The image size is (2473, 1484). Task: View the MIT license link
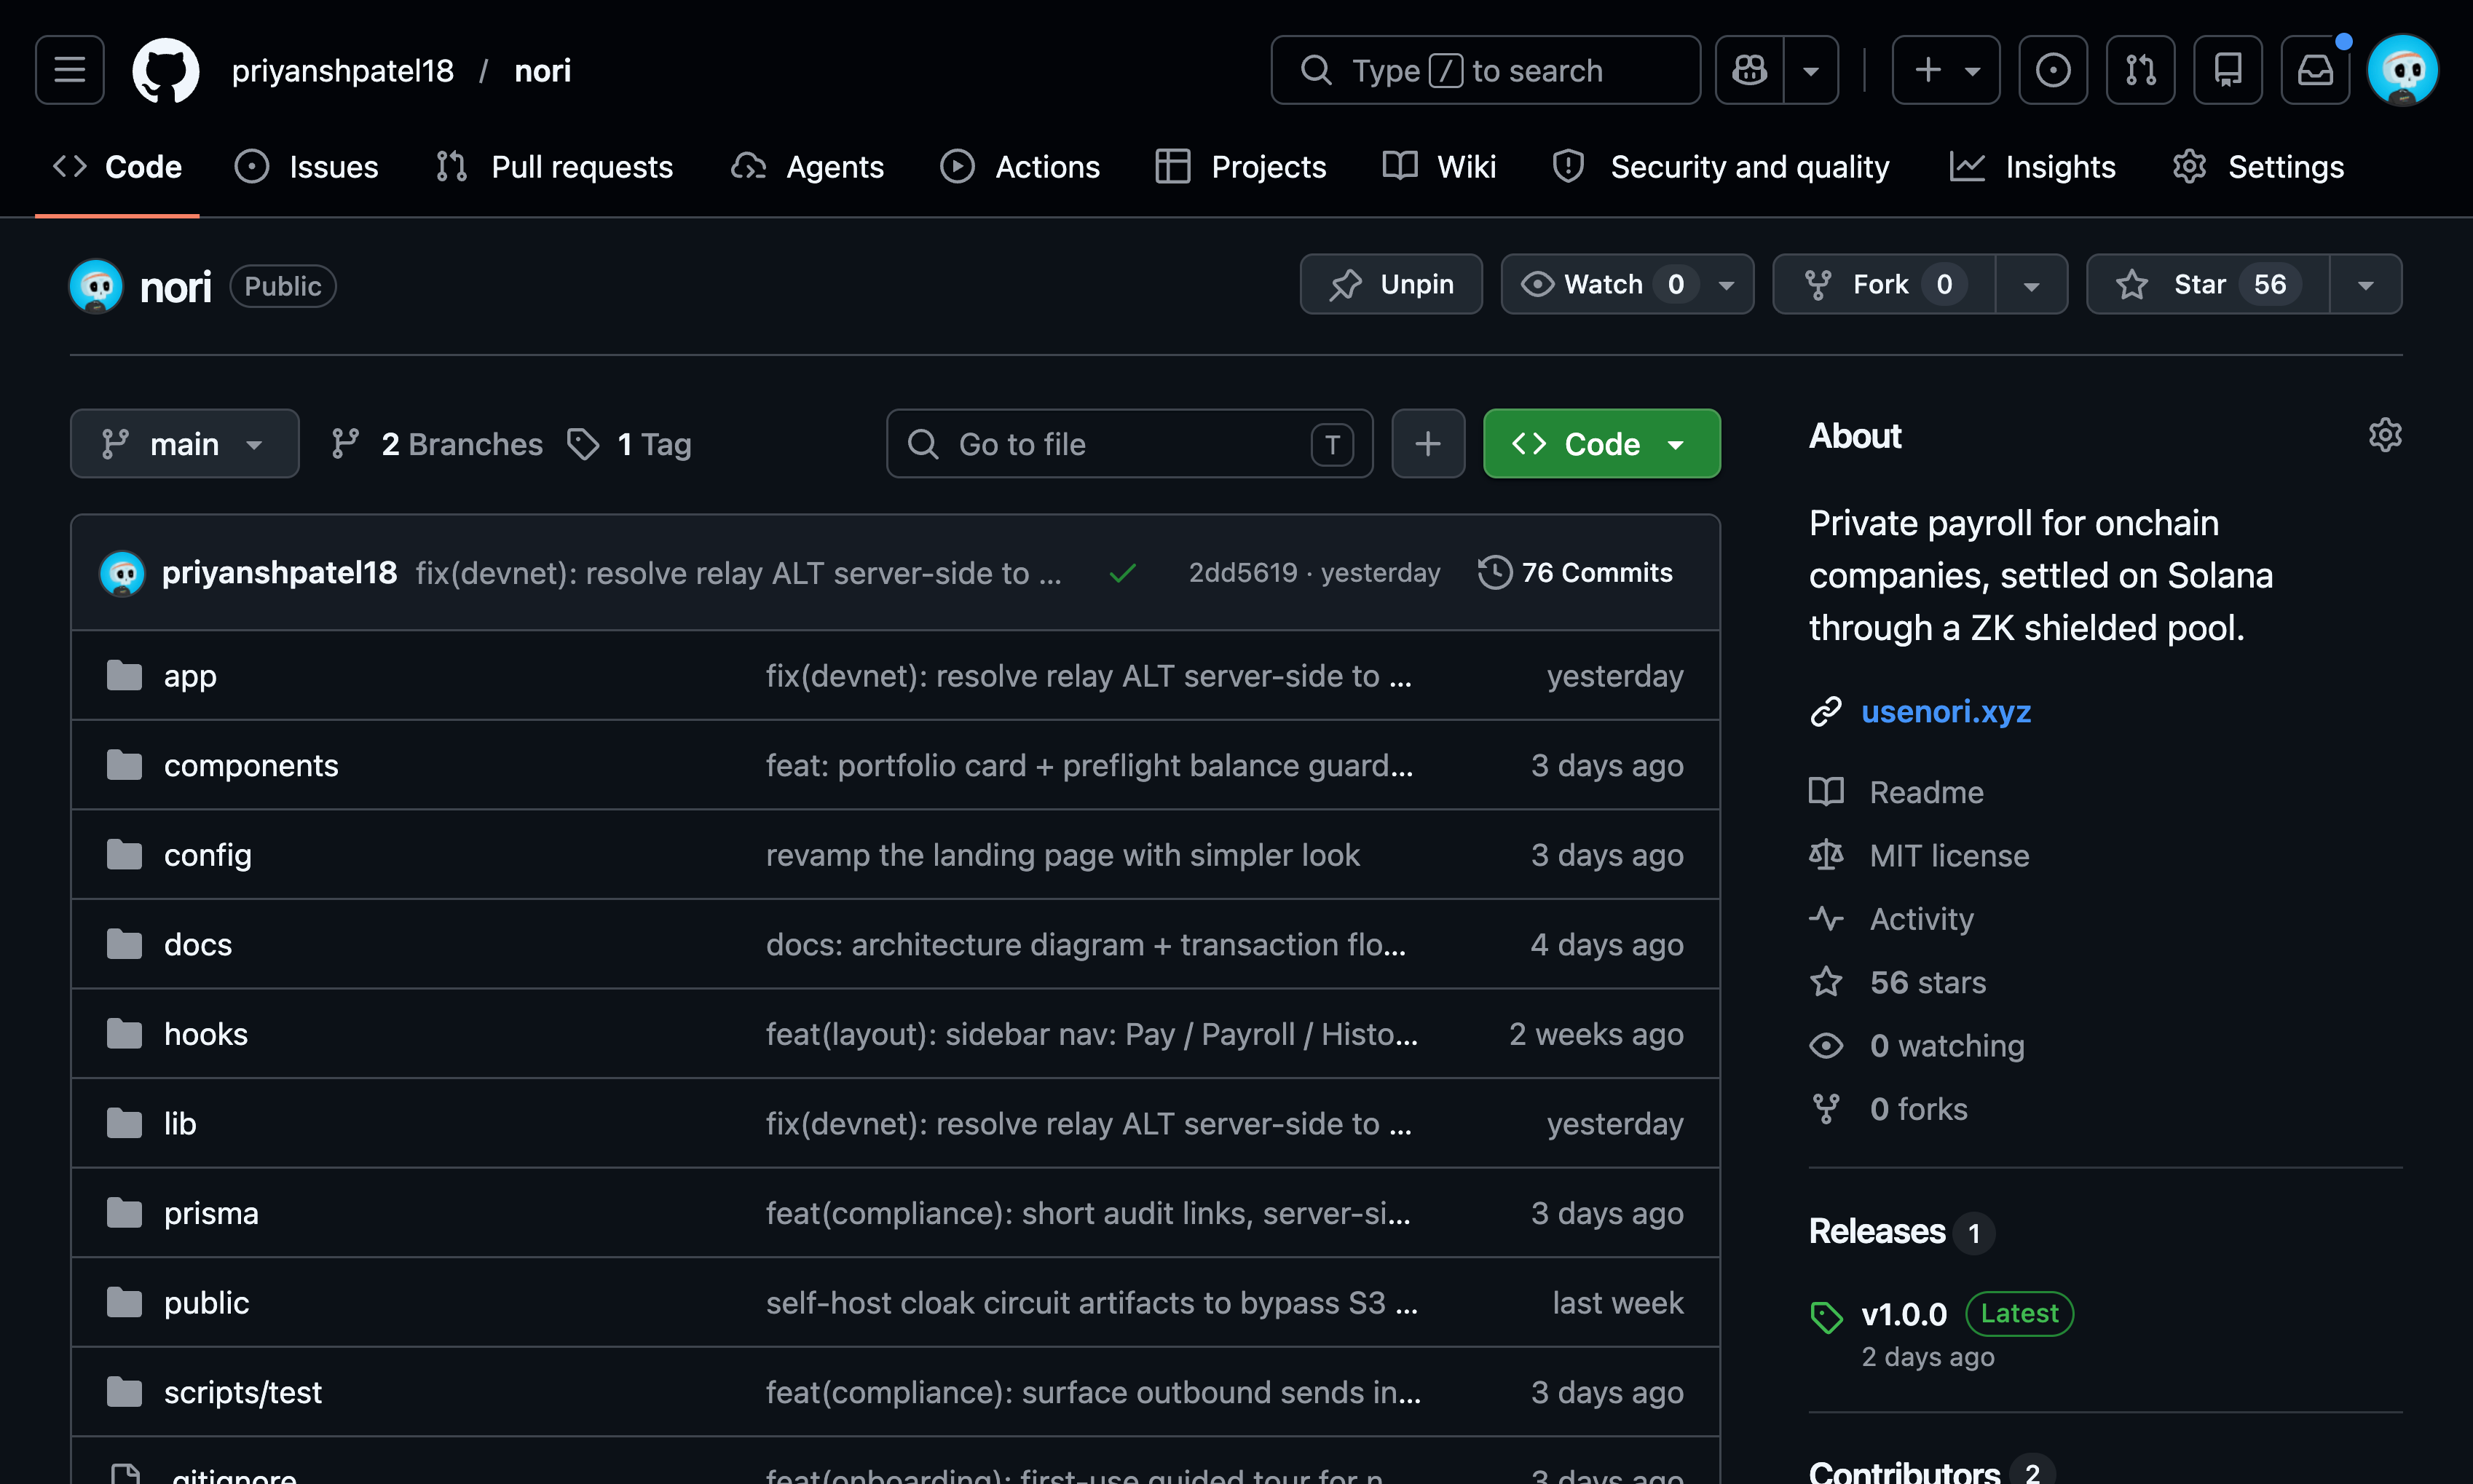(1920, 856)
